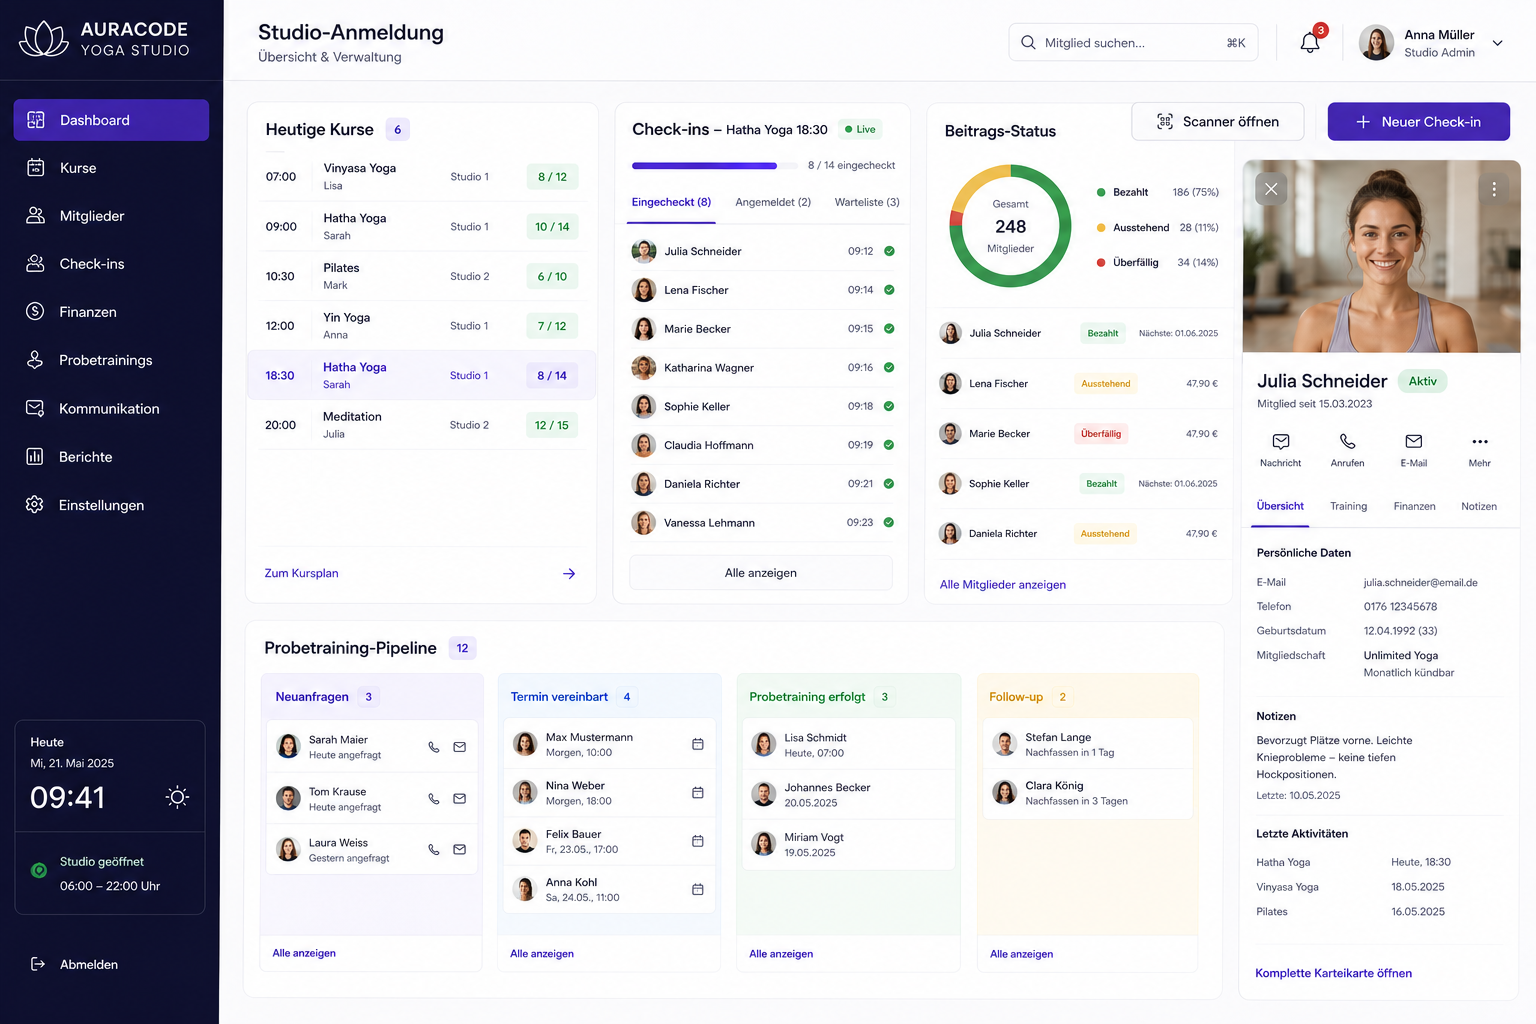Viewport: 1536px width, 1024px height.
Task: Toggle the sun theme icon in sidebar
Action: [177, 797]
